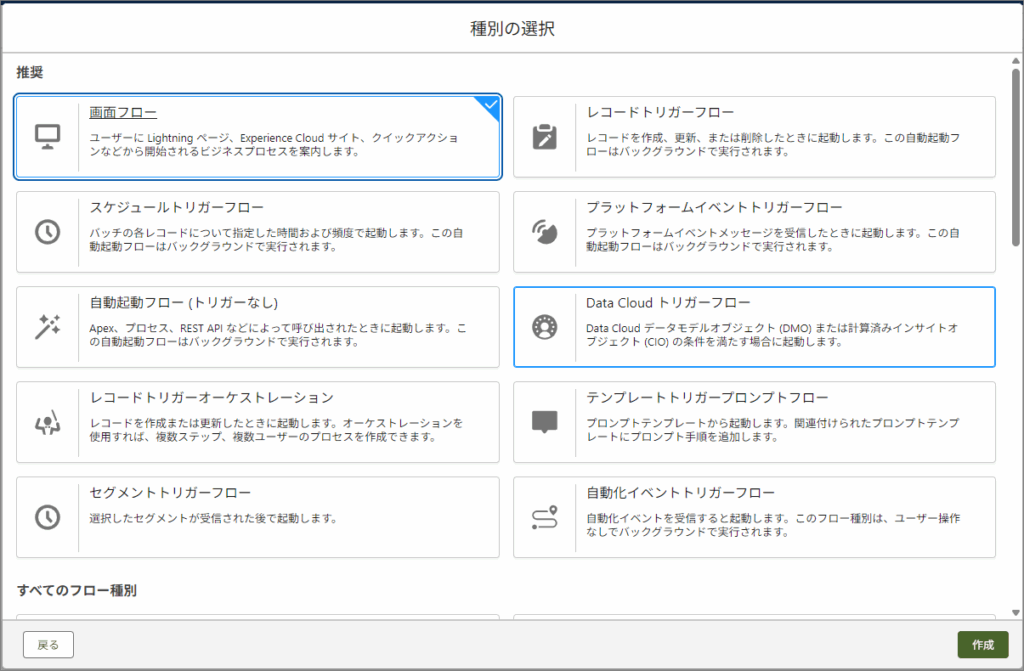The width and height of the screenshot is (1024, 671).
Task: Pick the スケジュールトリガーフロー title text
Action: pyautogui.click(x=177, y=207)
